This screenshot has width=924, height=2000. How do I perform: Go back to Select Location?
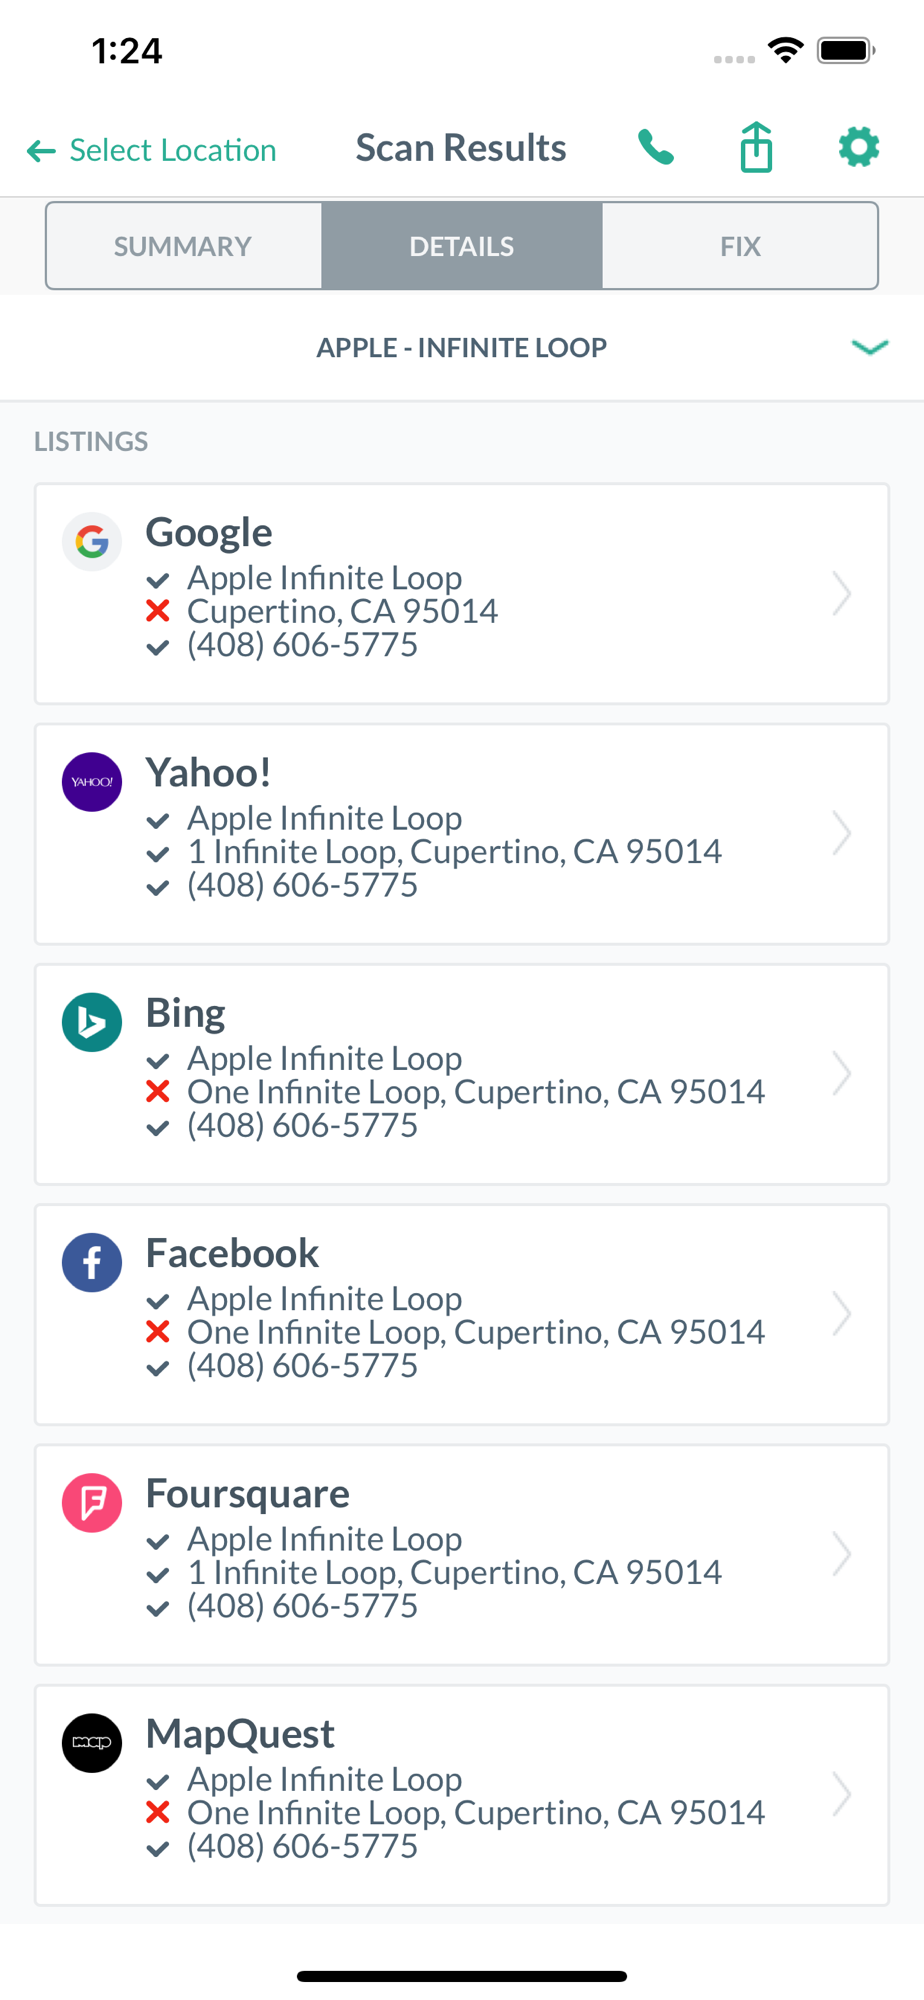click(152, 150)
